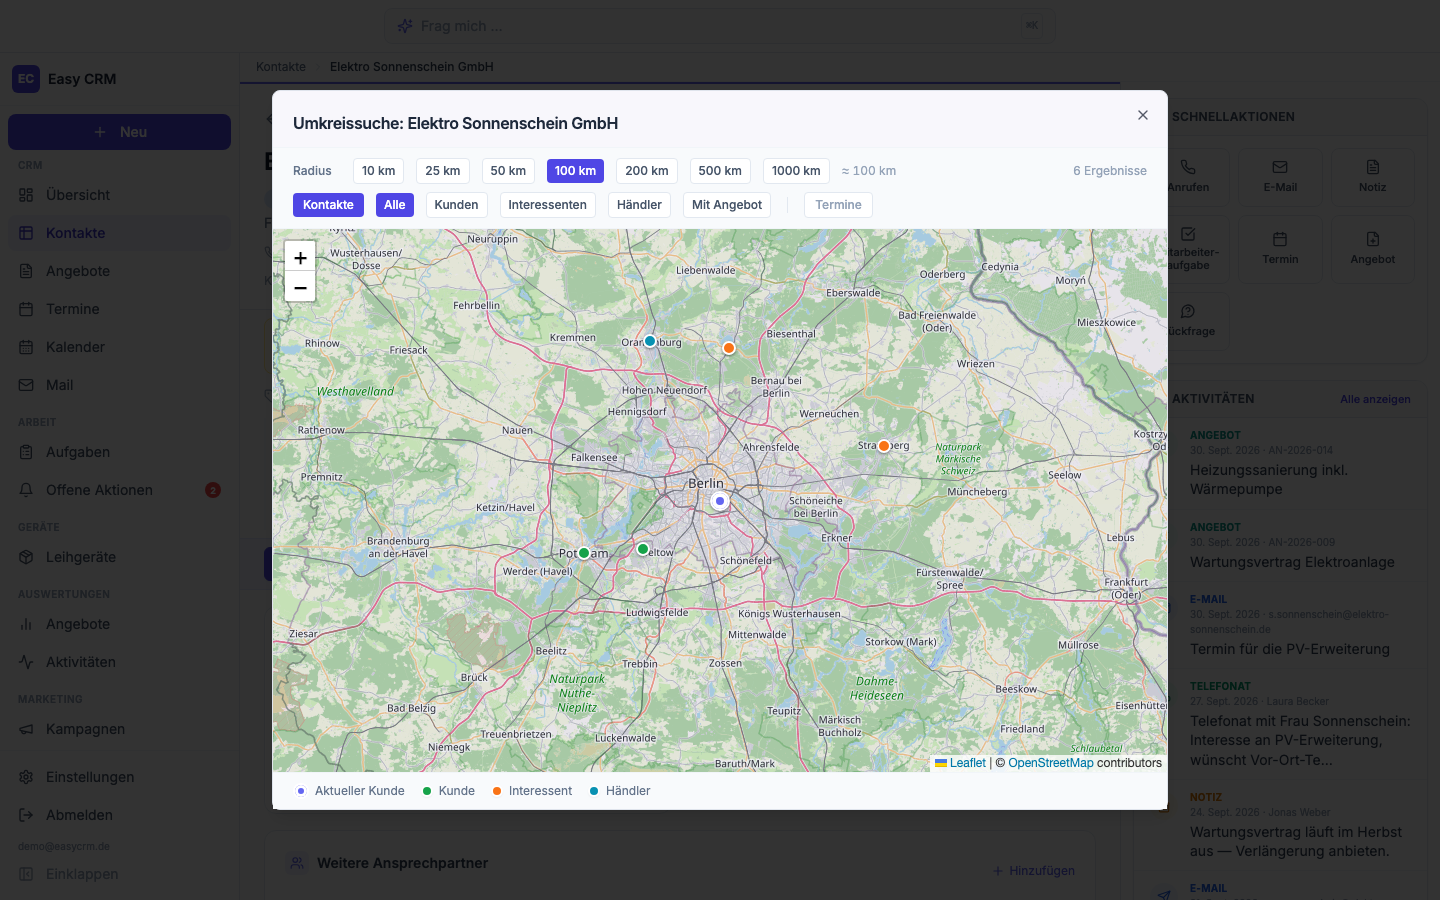Viewport: 1440px width, 900px height.
Task: Click the Kontakte breadcrumb link
Action: (281, 67)
